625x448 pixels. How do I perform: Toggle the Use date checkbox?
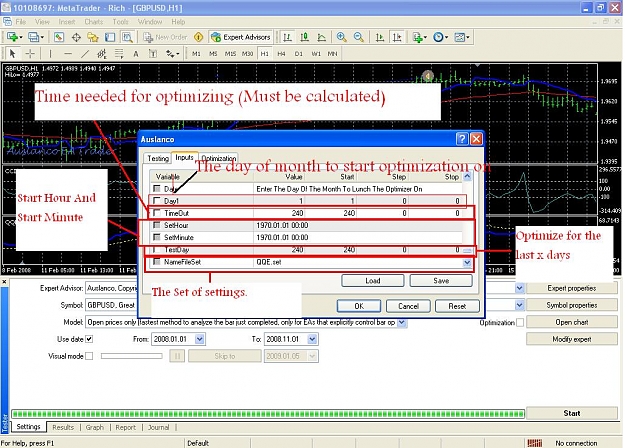tap(89, 339)
